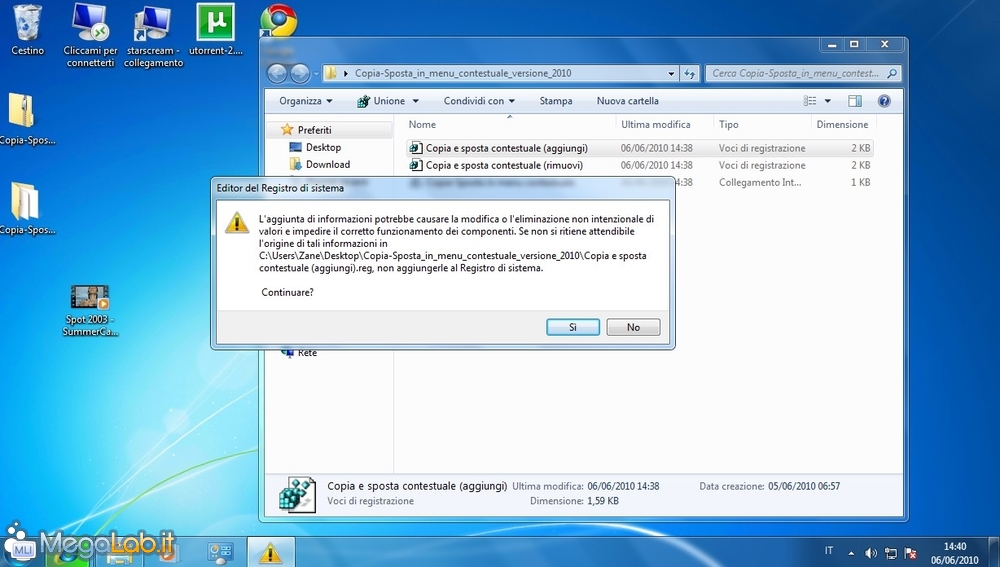Go back in Explorer navigation
Screen dimensions: 1000x567
(x=277, y=74)
